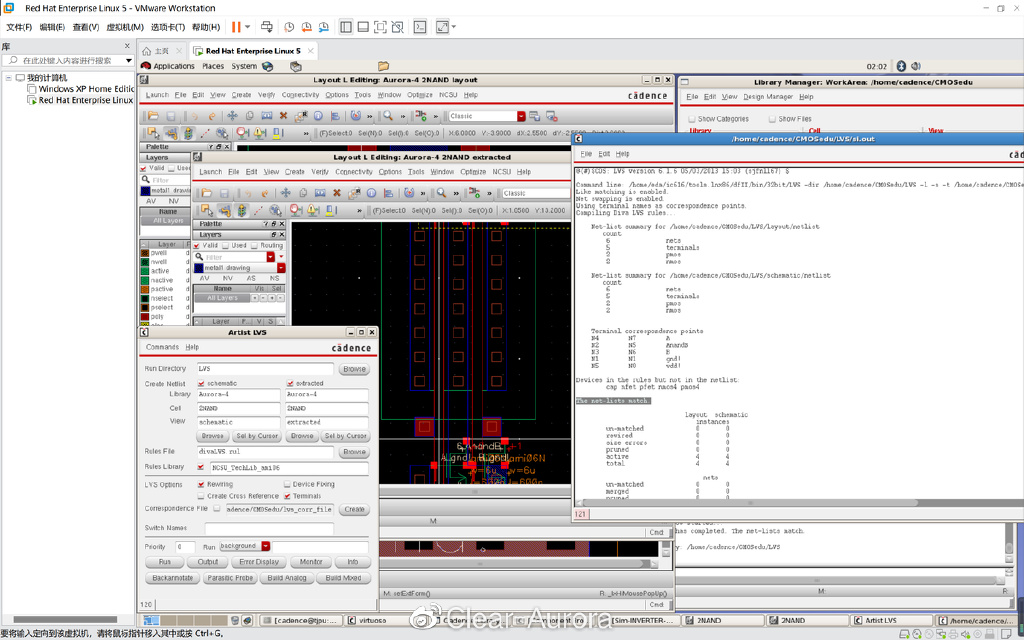Click the red X Delete icon in layout toolbar
Viewport: 1024px width, 640px height.
point(283,116)
